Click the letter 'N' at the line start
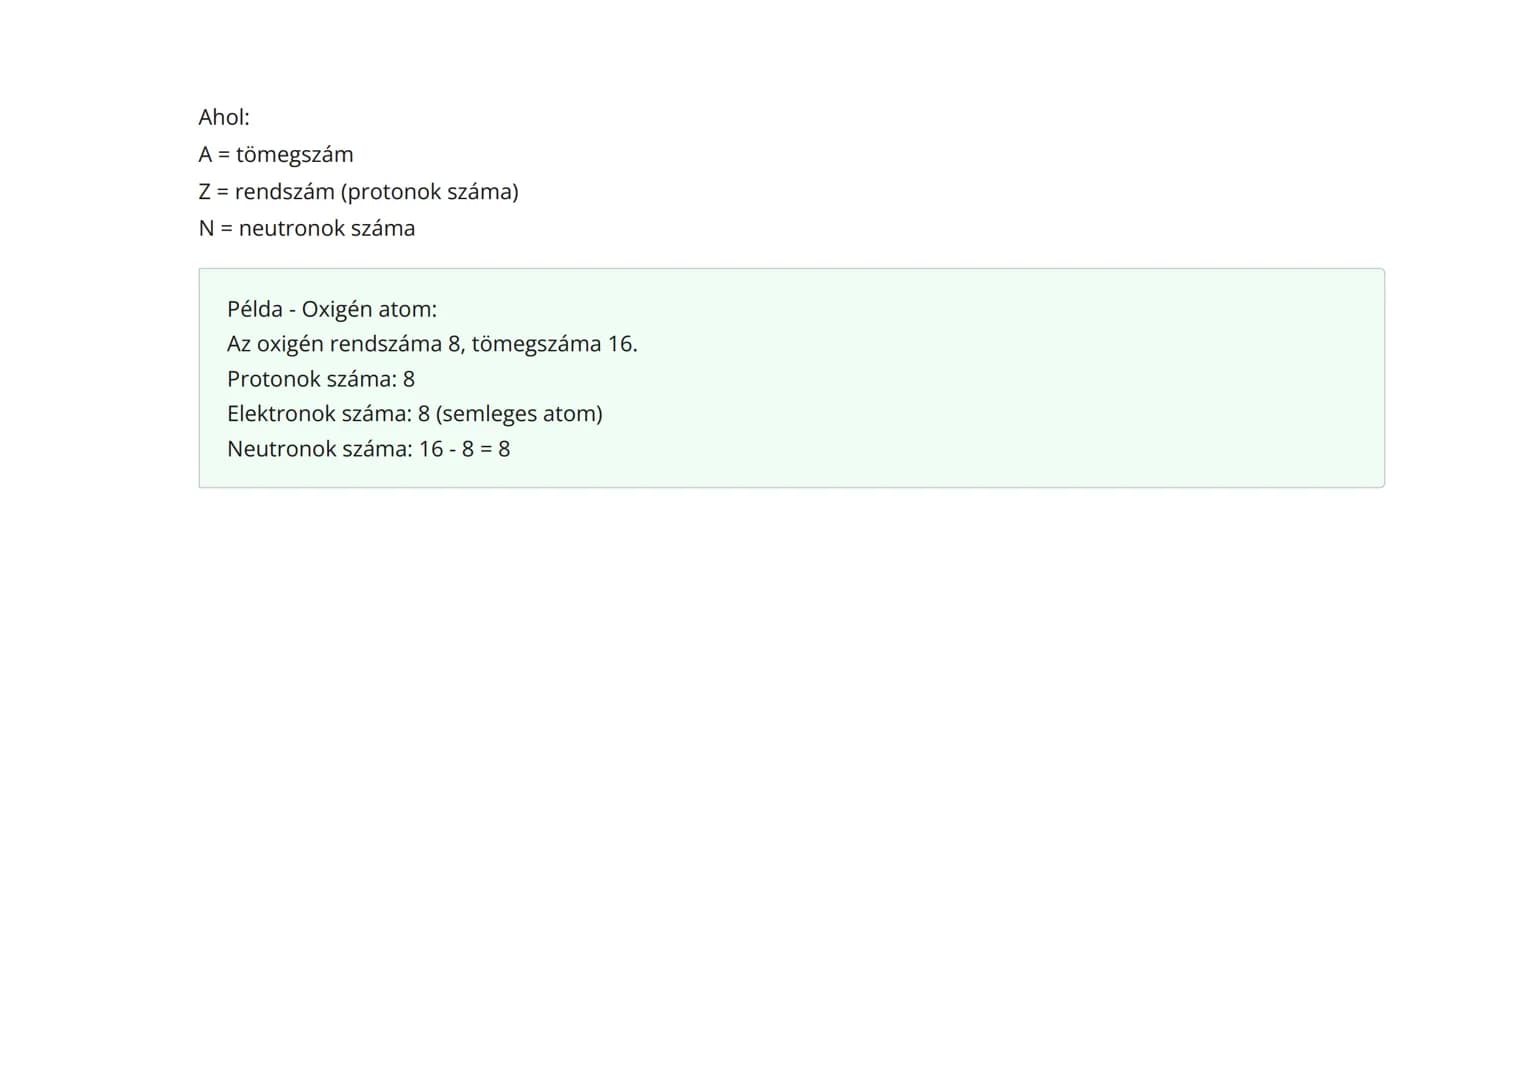 click(x=206, y=228)
